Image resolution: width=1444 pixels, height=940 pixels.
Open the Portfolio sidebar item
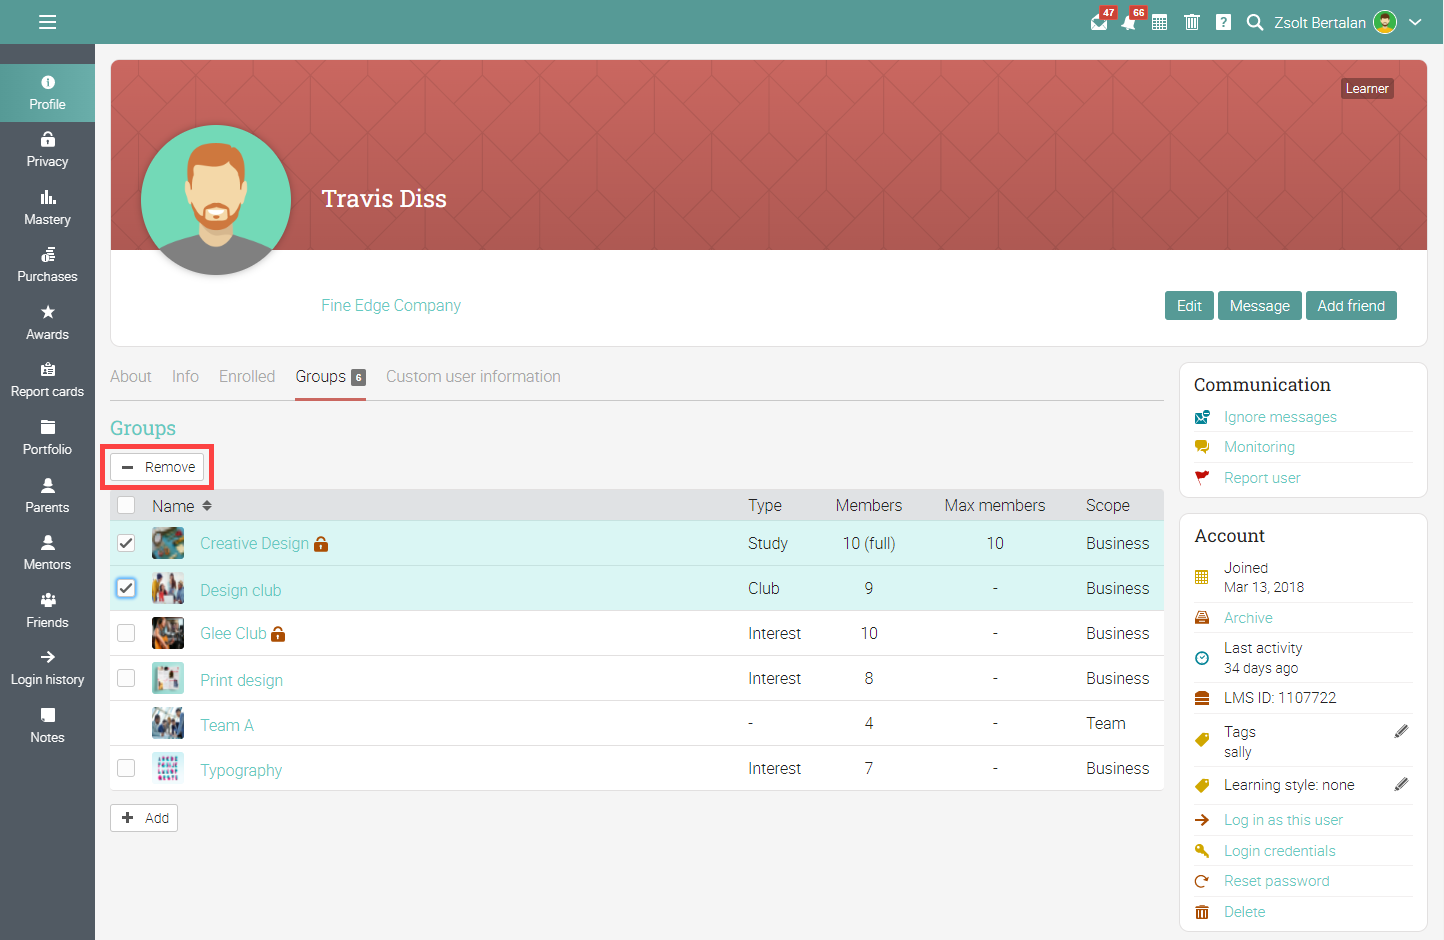pyautogui.click(x=47, y=438)
